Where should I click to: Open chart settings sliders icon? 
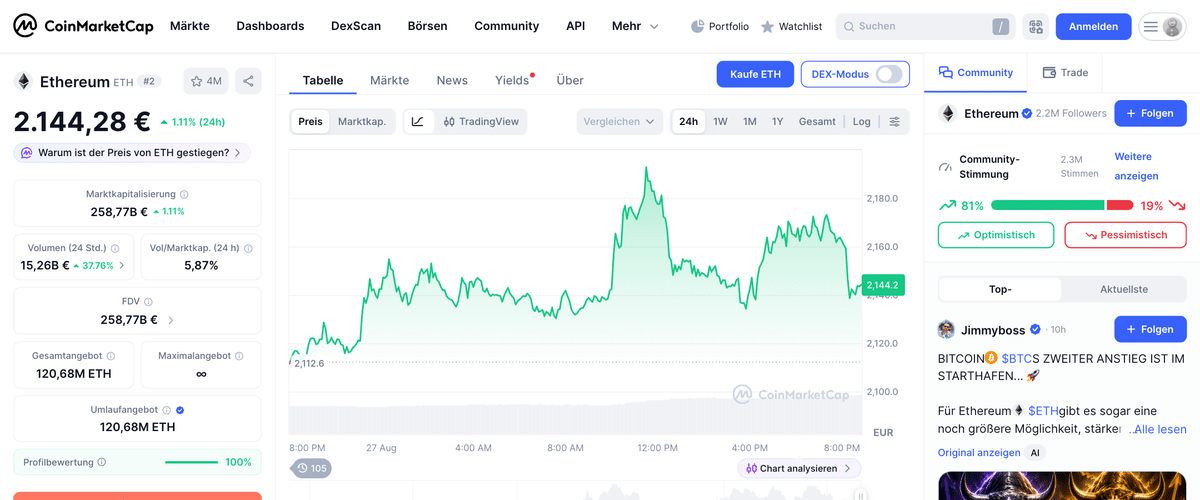pos(894,121)
